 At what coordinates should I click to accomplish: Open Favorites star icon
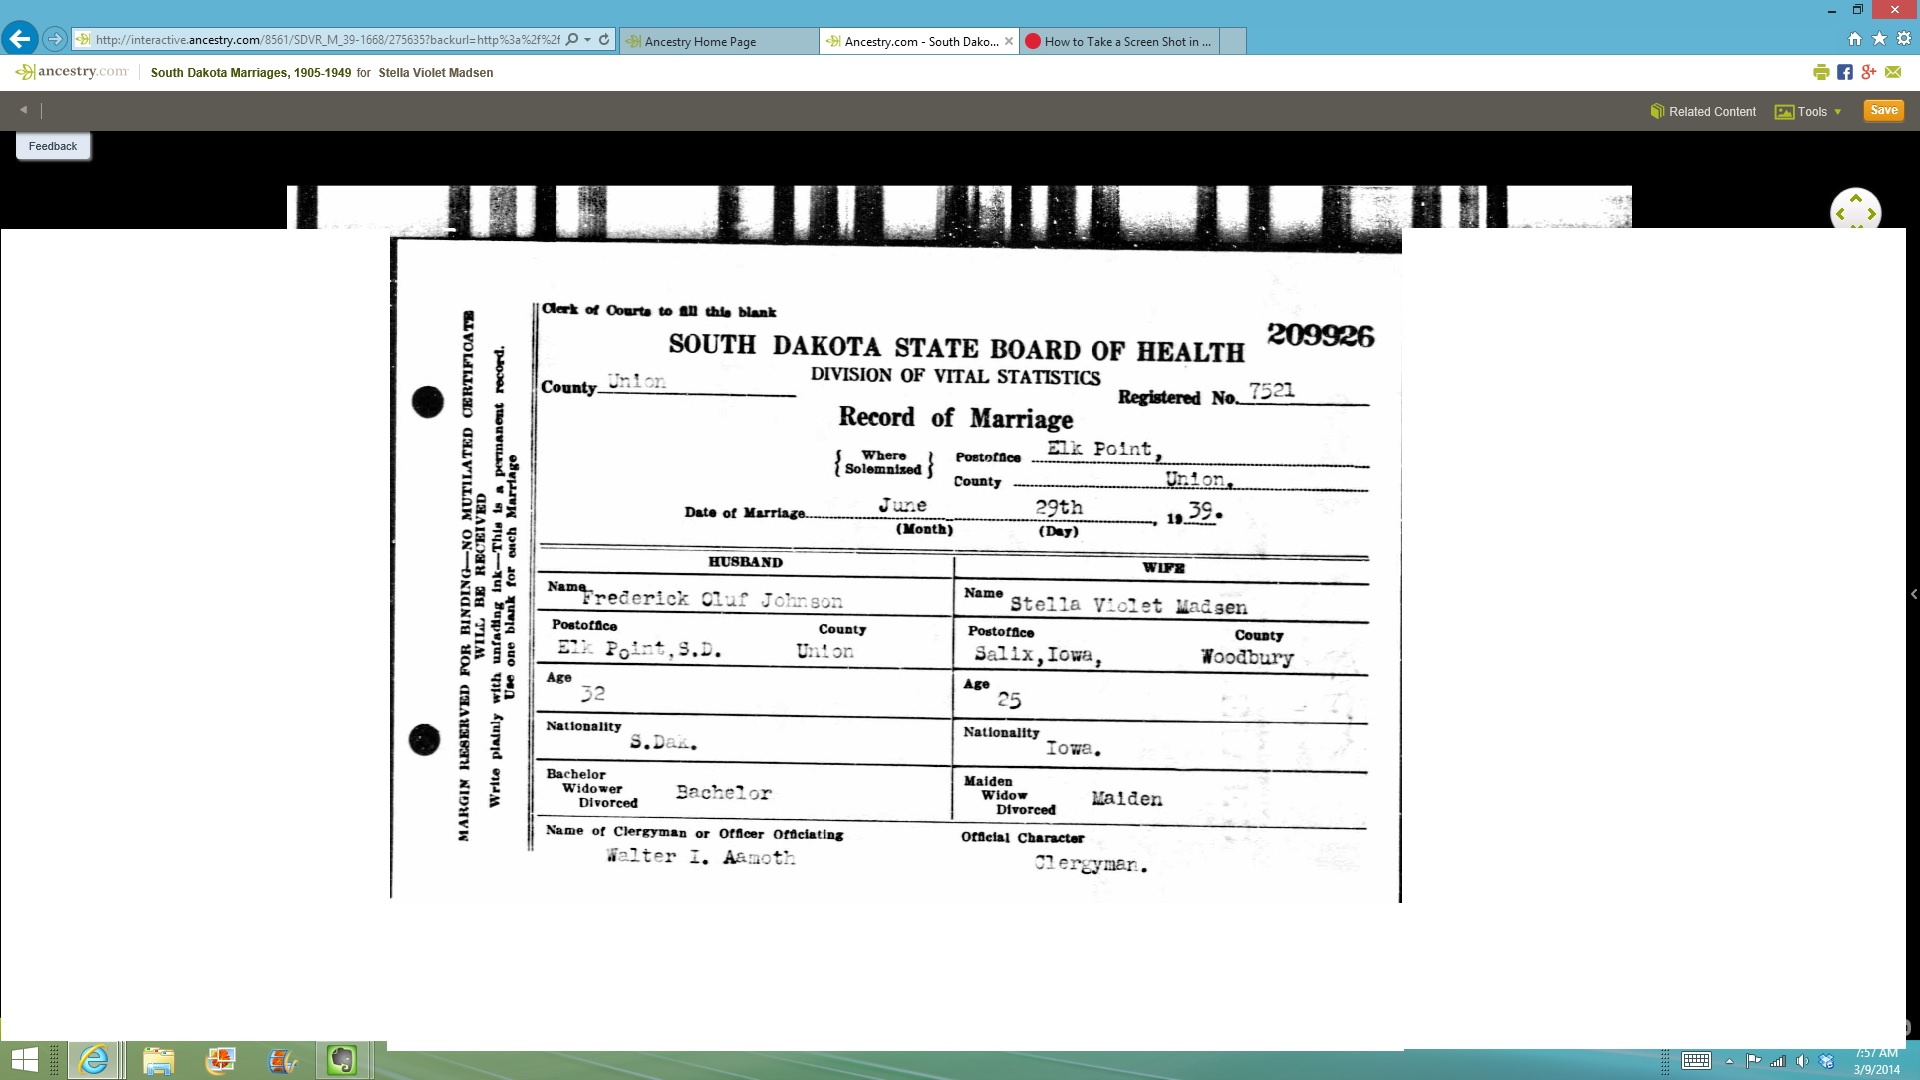click(1879, 39)
